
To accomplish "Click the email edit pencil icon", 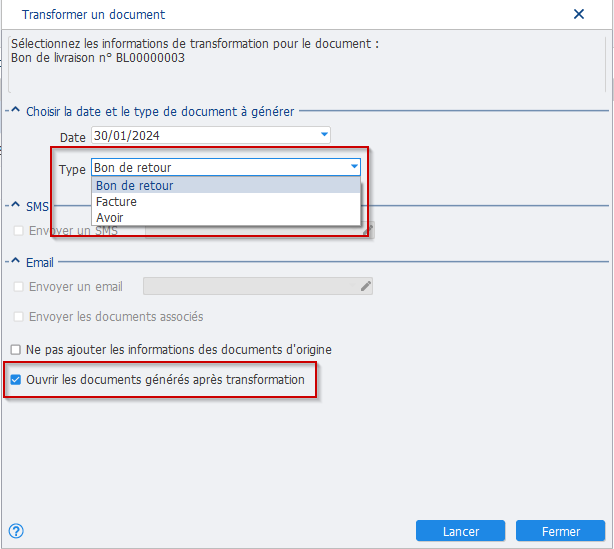I will pyautogui.click(x=366, y=286).
